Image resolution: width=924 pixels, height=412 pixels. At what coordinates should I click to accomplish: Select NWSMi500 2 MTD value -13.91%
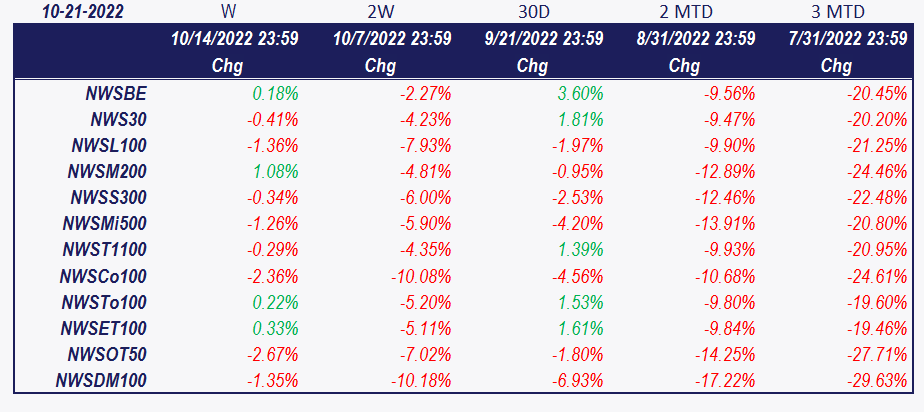tap(725, 224)
